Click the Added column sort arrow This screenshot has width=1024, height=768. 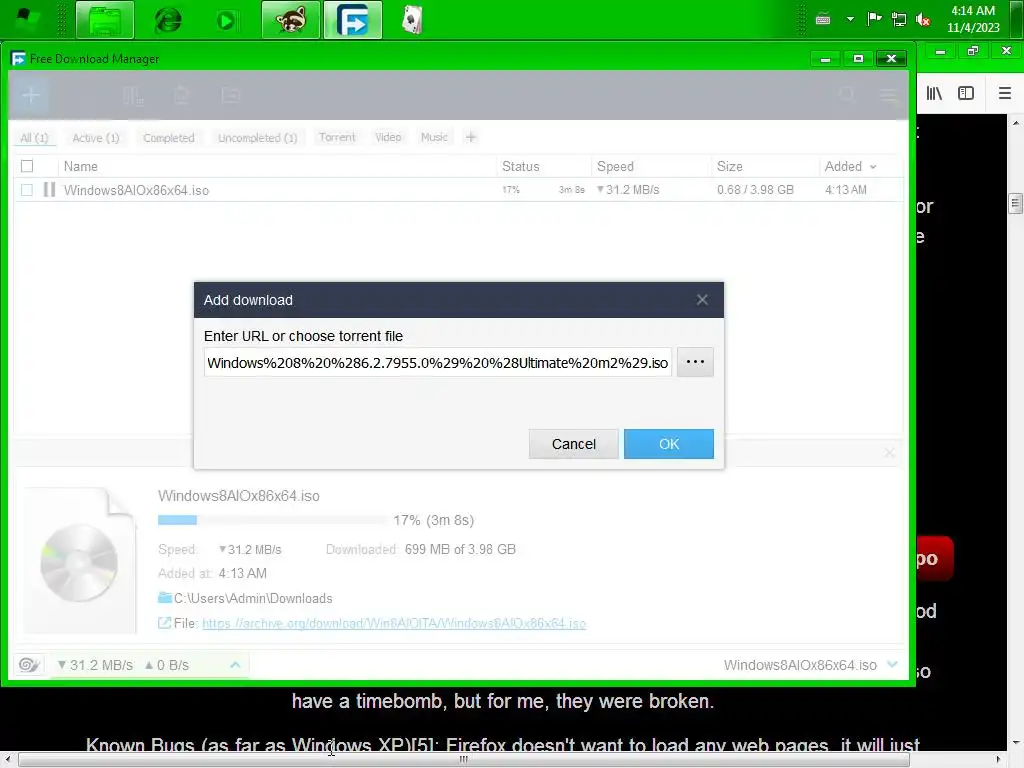pyautogui.click(x=873, y=167)
